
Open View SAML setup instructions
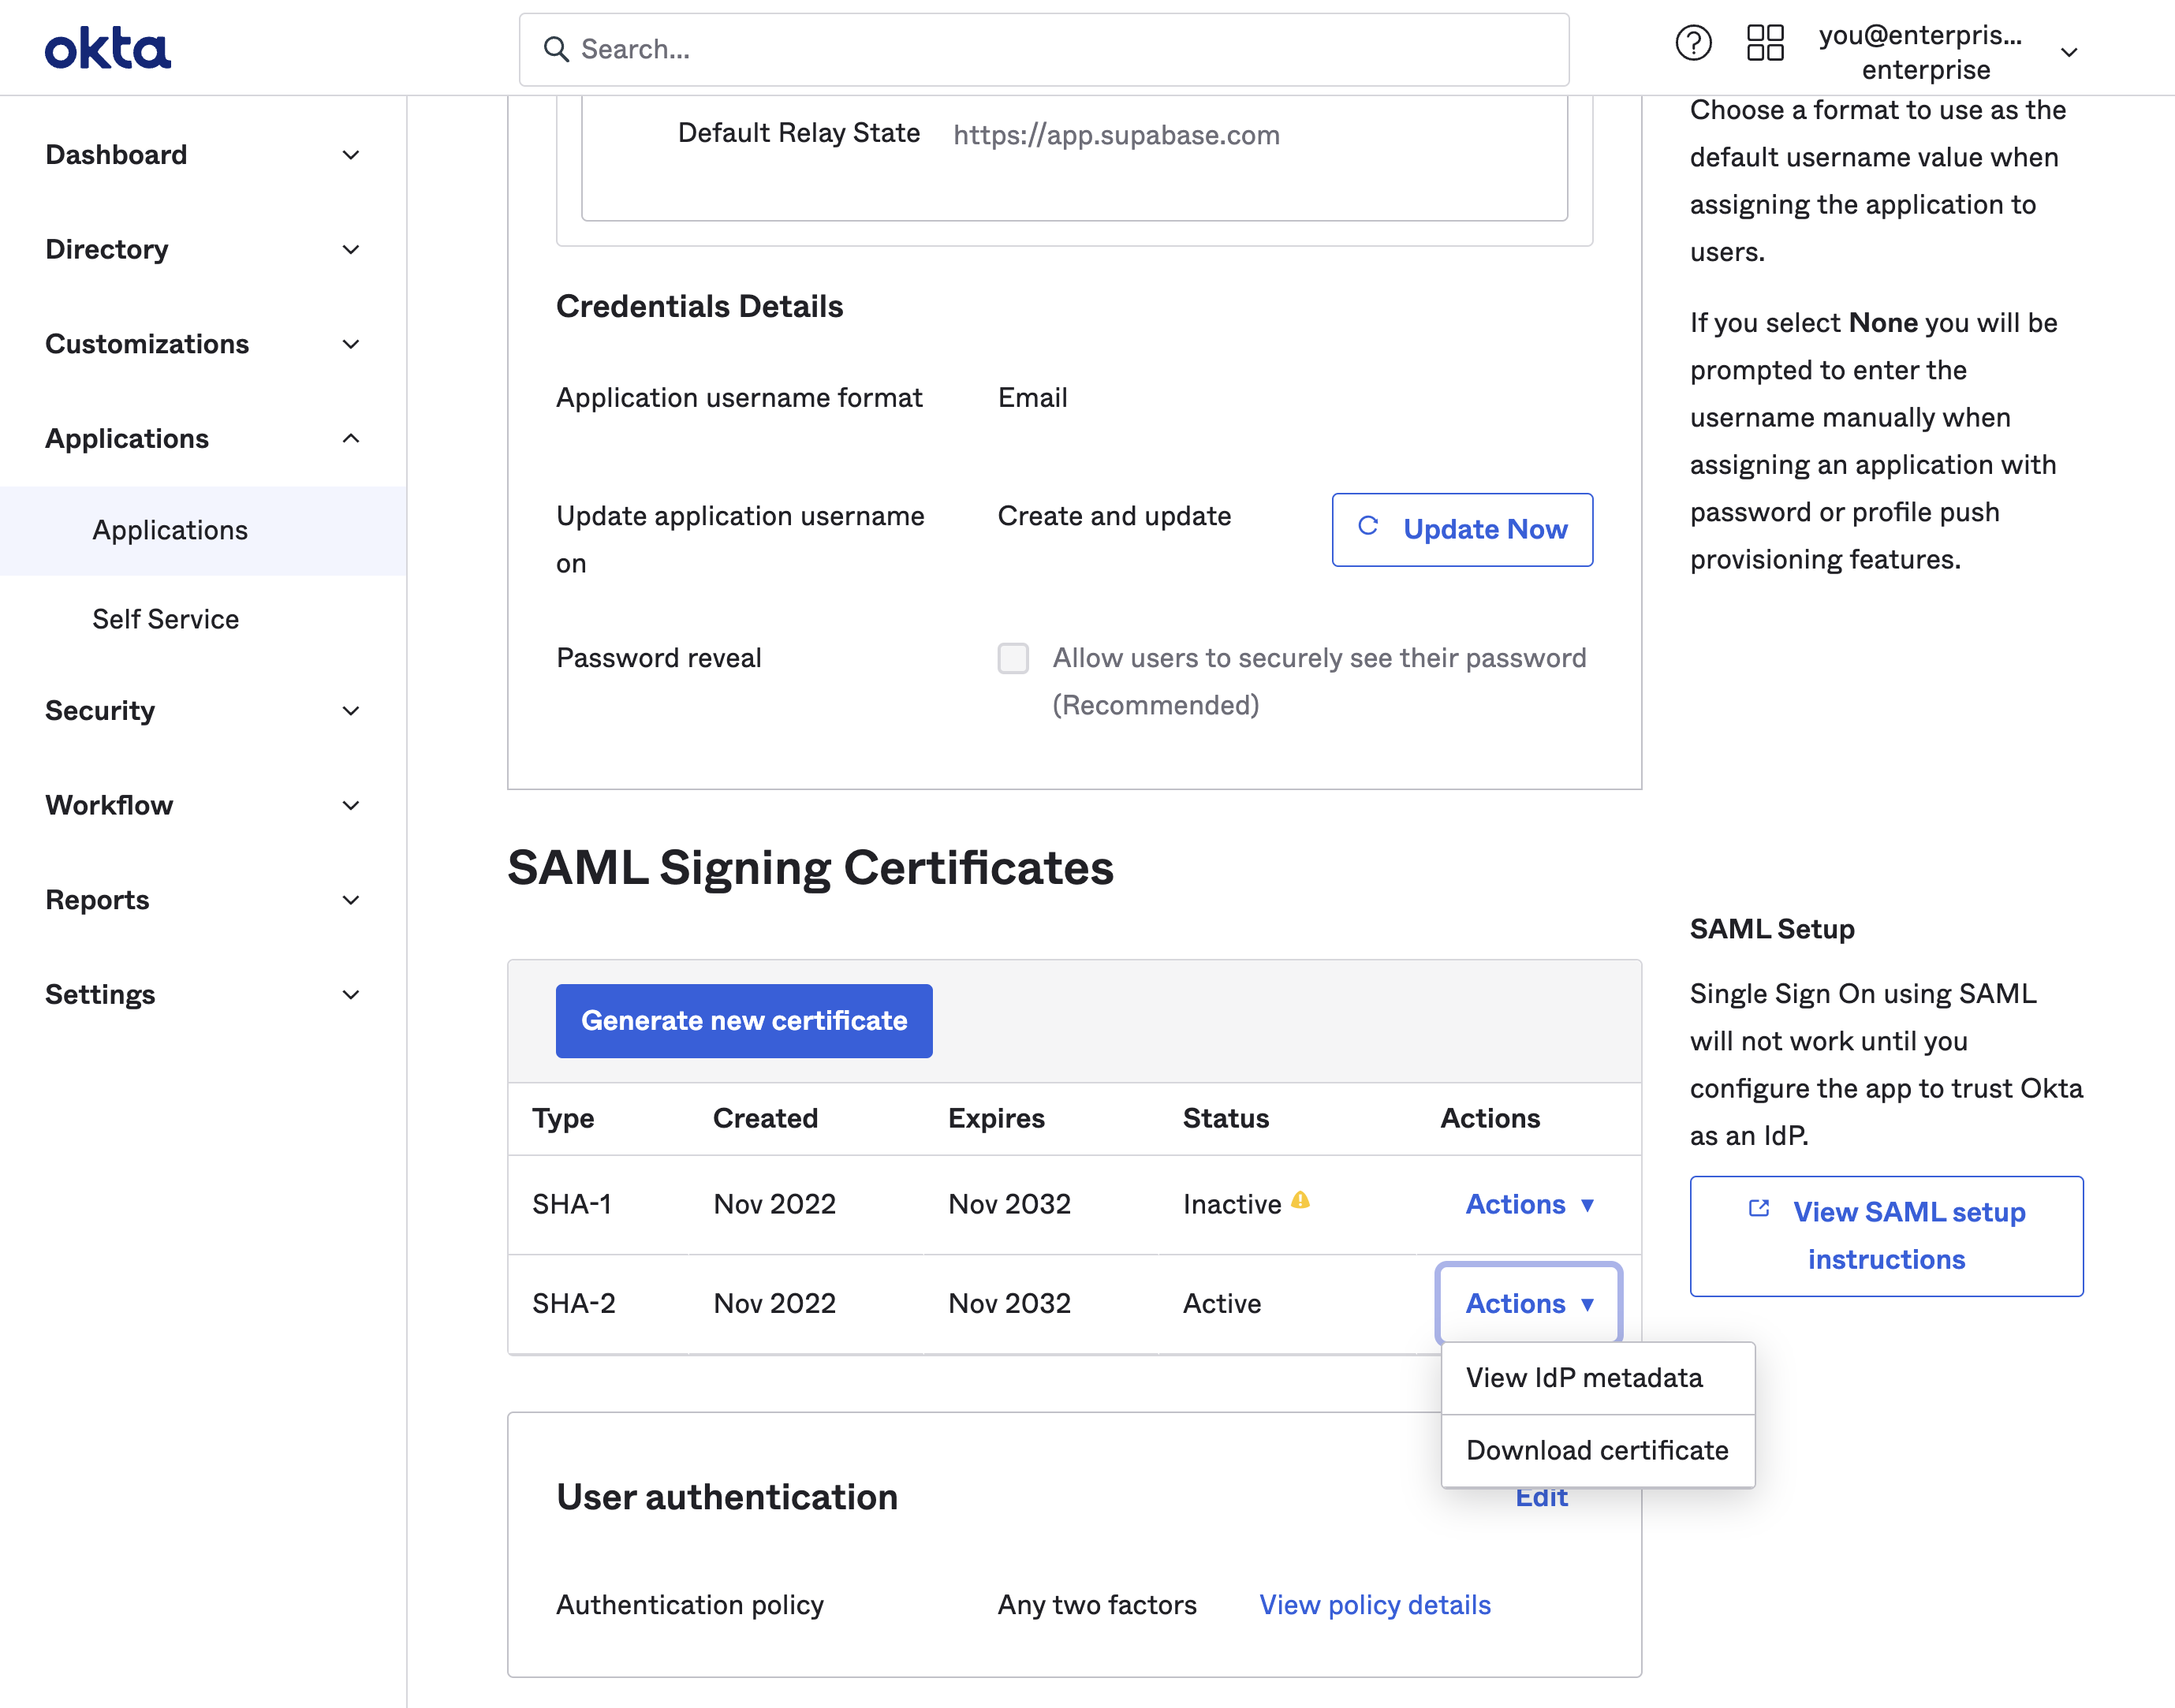tap(1885, 1236)
